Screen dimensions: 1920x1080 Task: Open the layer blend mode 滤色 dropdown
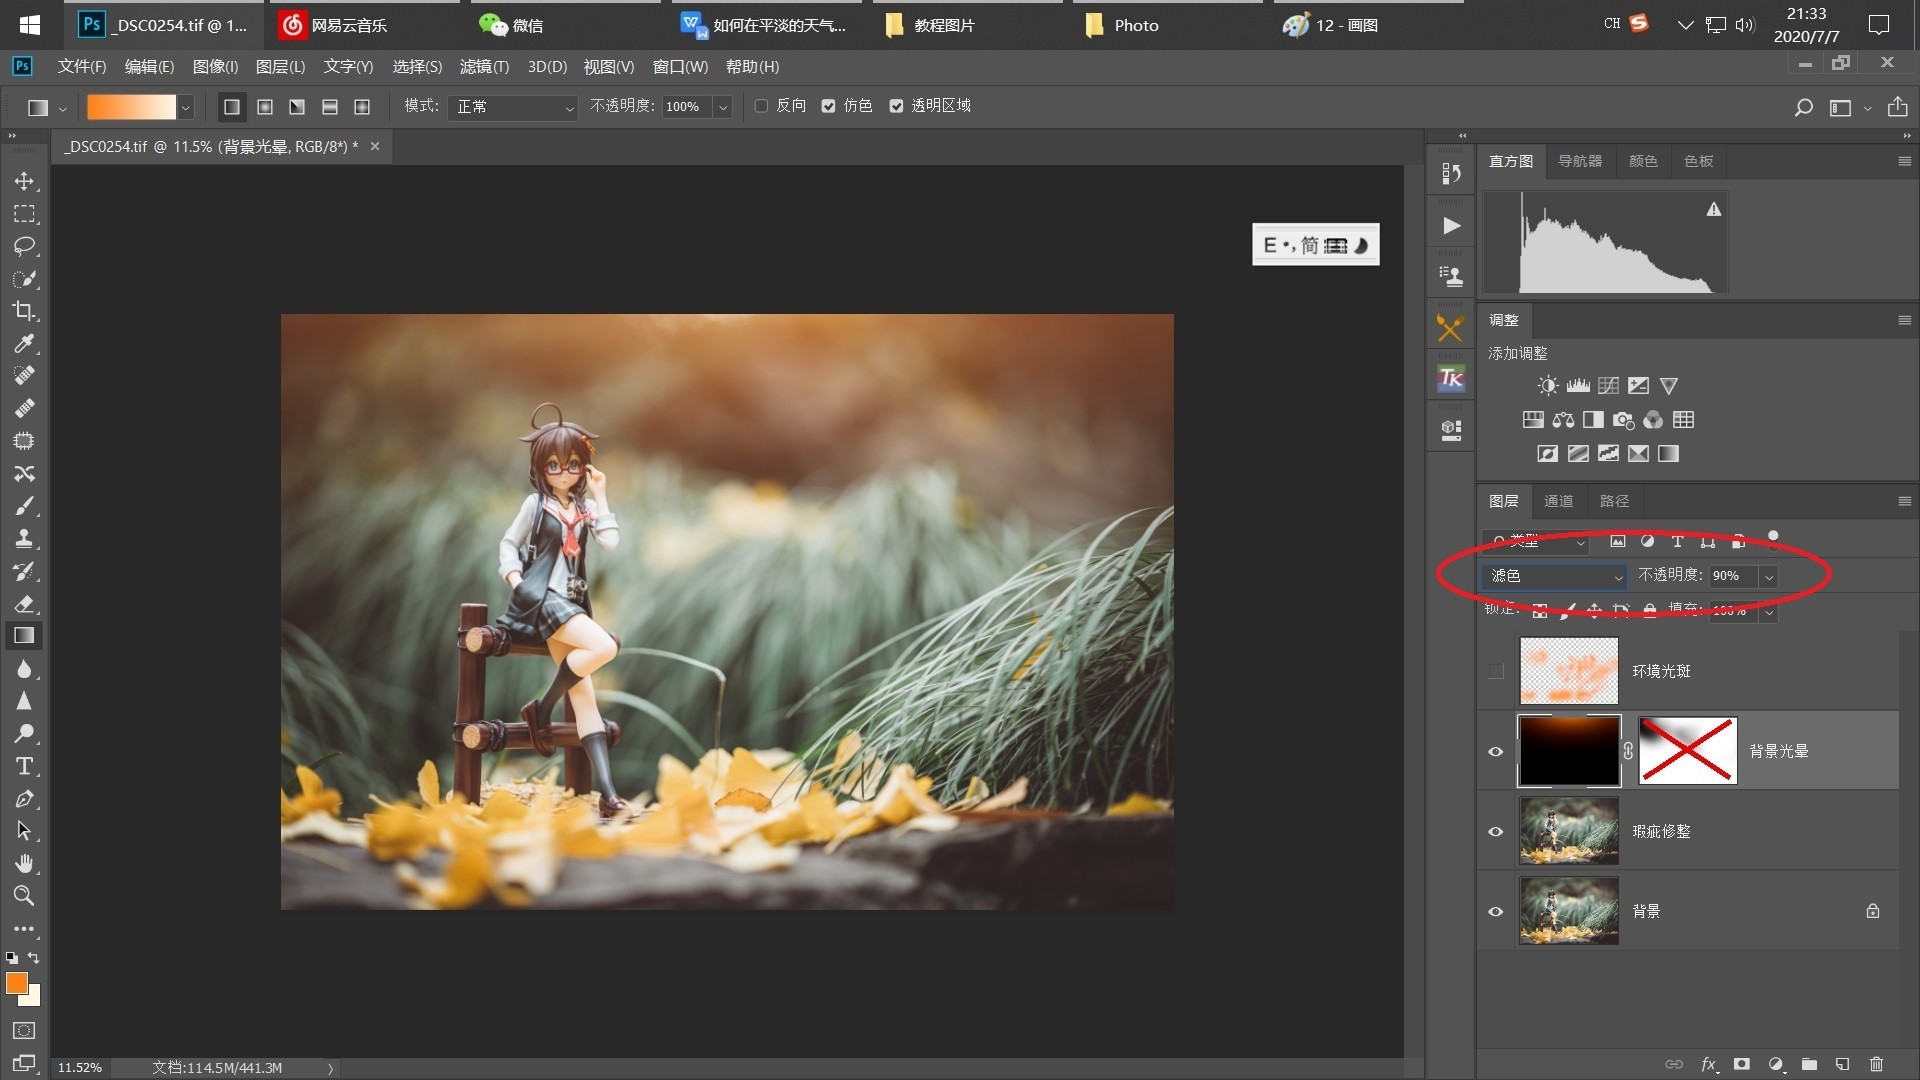click(x=1554, y=576)
